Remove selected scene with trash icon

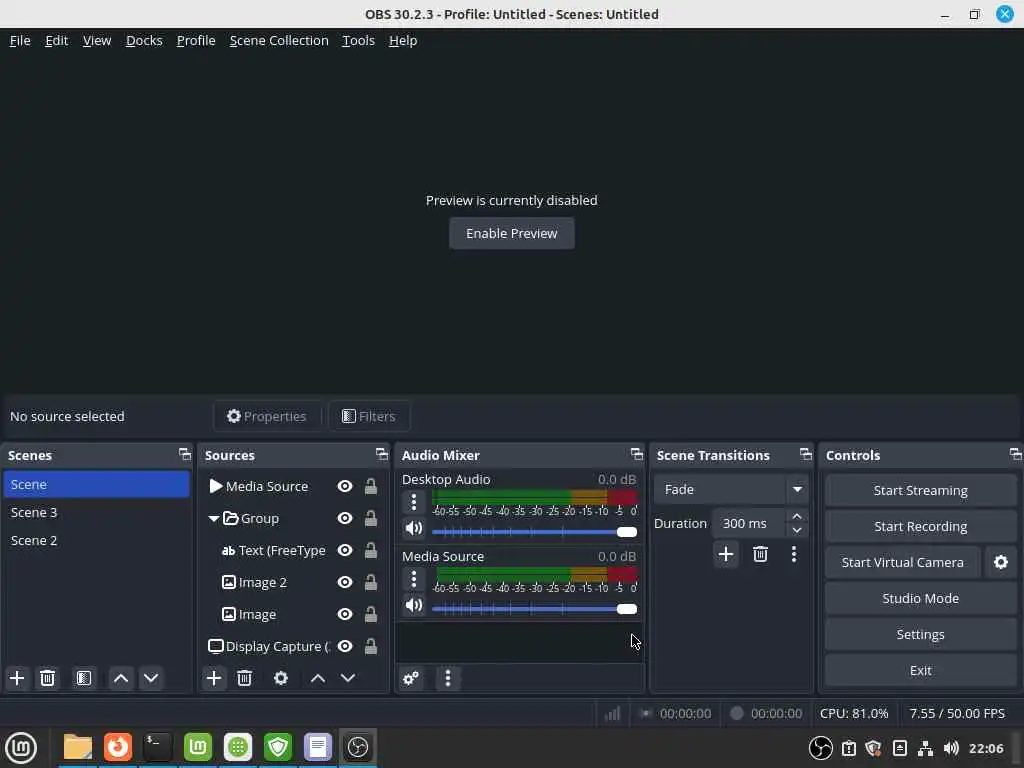coord(48,678)
